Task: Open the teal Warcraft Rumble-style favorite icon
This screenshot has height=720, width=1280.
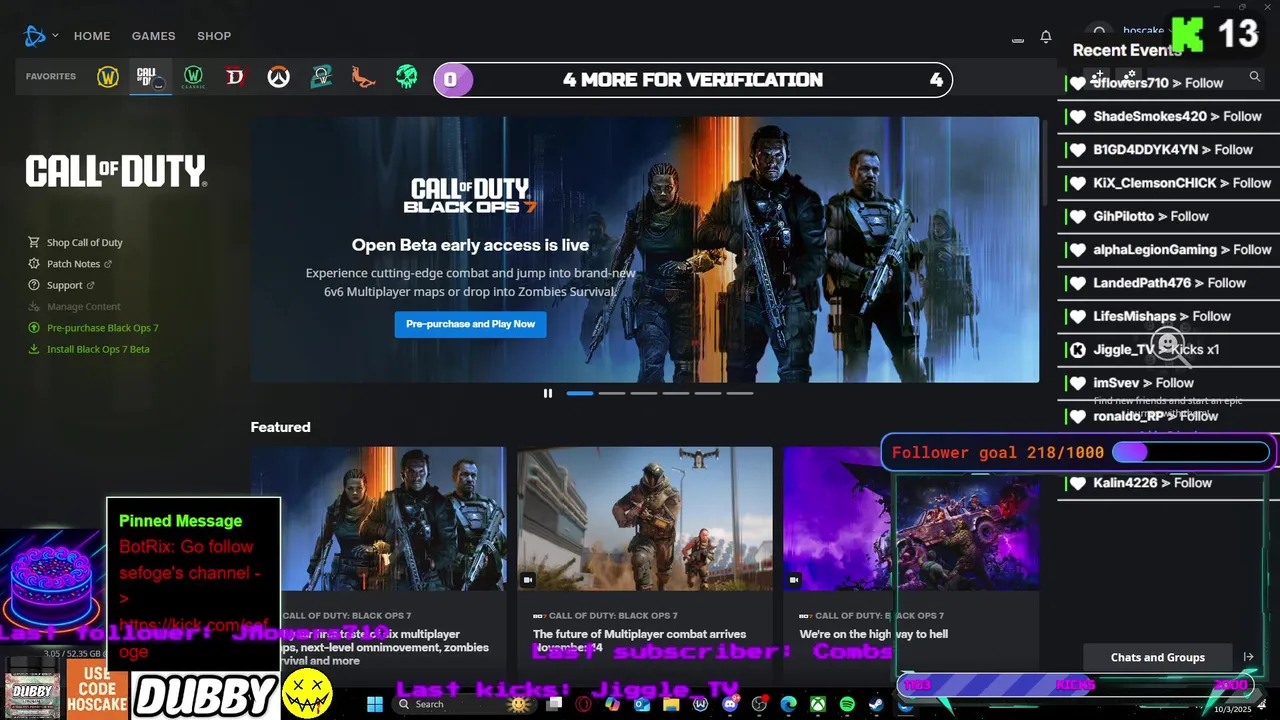Action: pyautogui.click(x=320, y=77)
